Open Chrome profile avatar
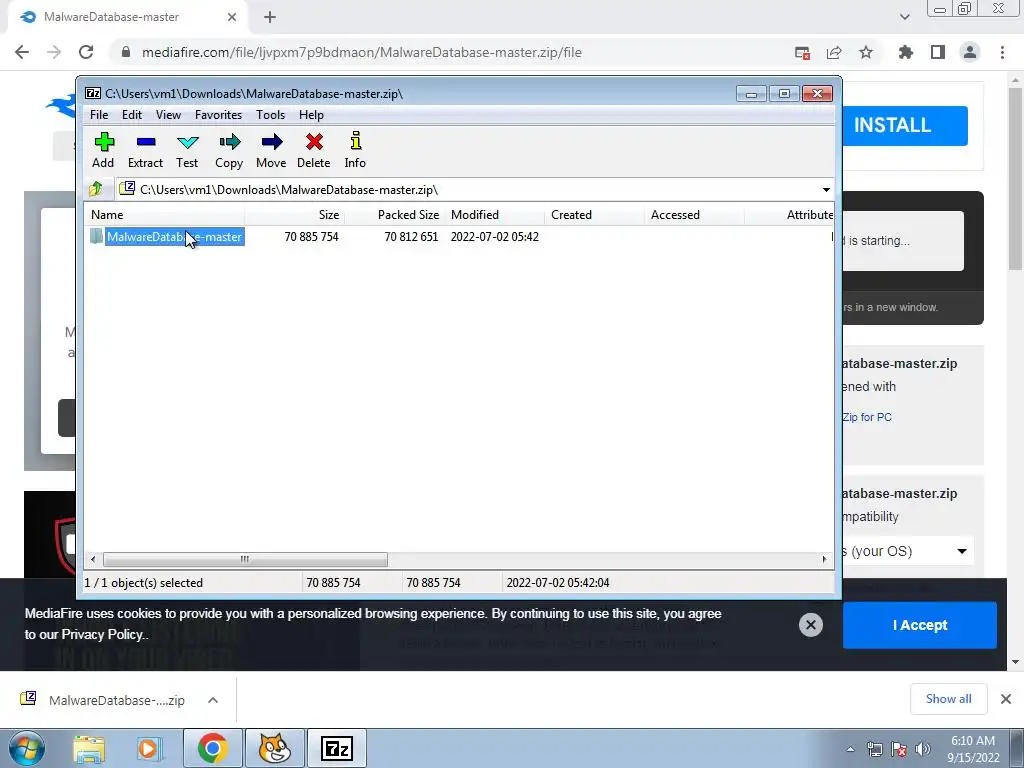 970,52
